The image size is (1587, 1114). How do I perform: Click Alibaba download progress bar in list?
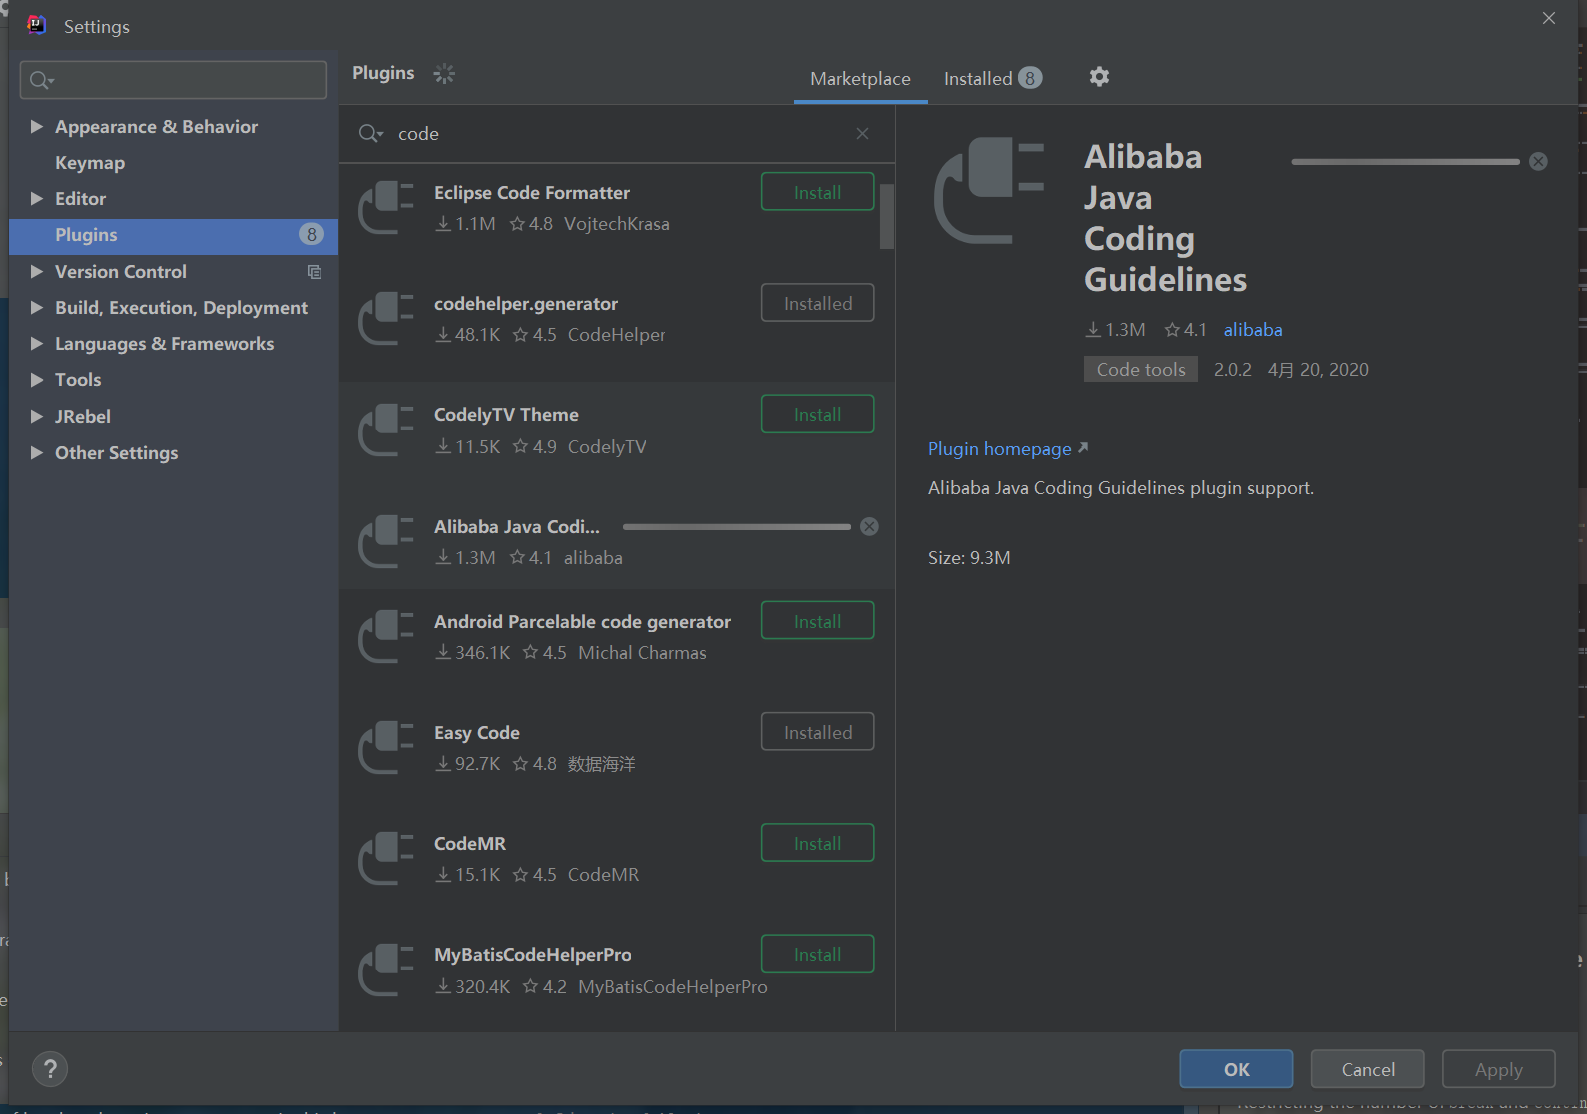tap(736, 526)
